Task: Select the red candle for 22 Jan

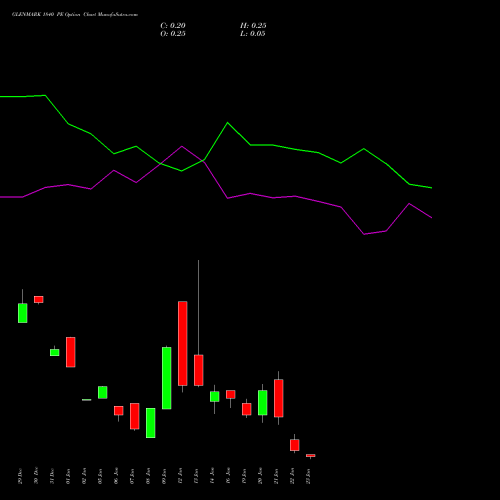Action: (x=295, y=445)
